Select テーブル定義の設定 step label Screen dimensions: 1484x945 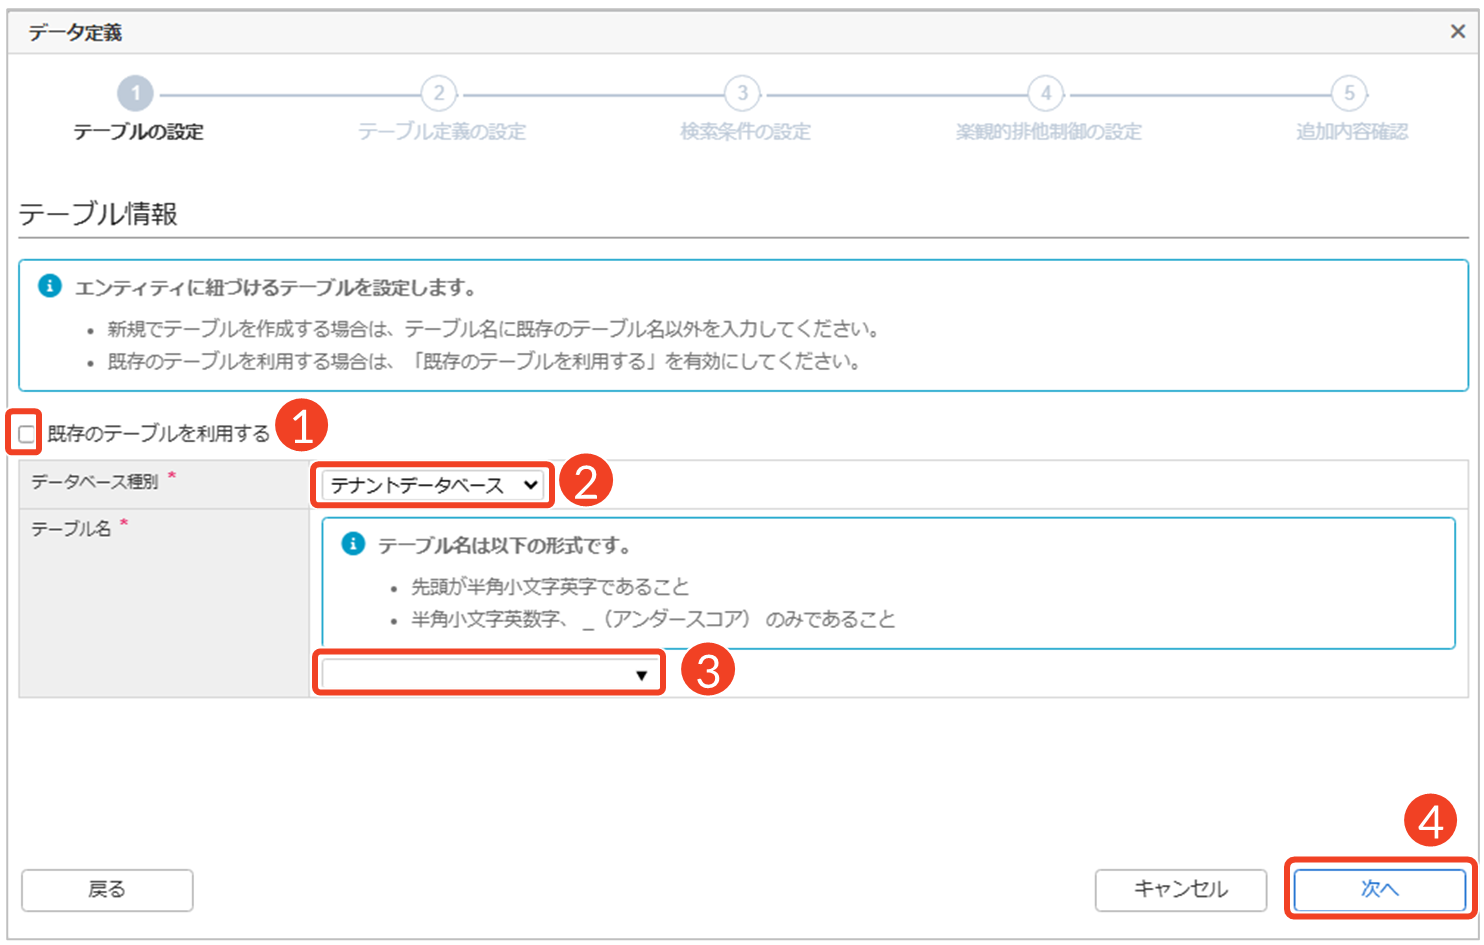click(x=441, y=132)
